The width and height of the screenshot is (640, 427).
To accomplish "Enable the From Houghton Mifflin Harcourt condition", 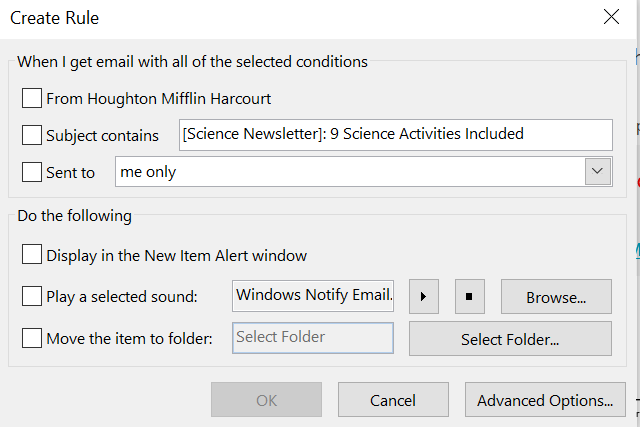I will pyautogui.click(x=32, y=98).
